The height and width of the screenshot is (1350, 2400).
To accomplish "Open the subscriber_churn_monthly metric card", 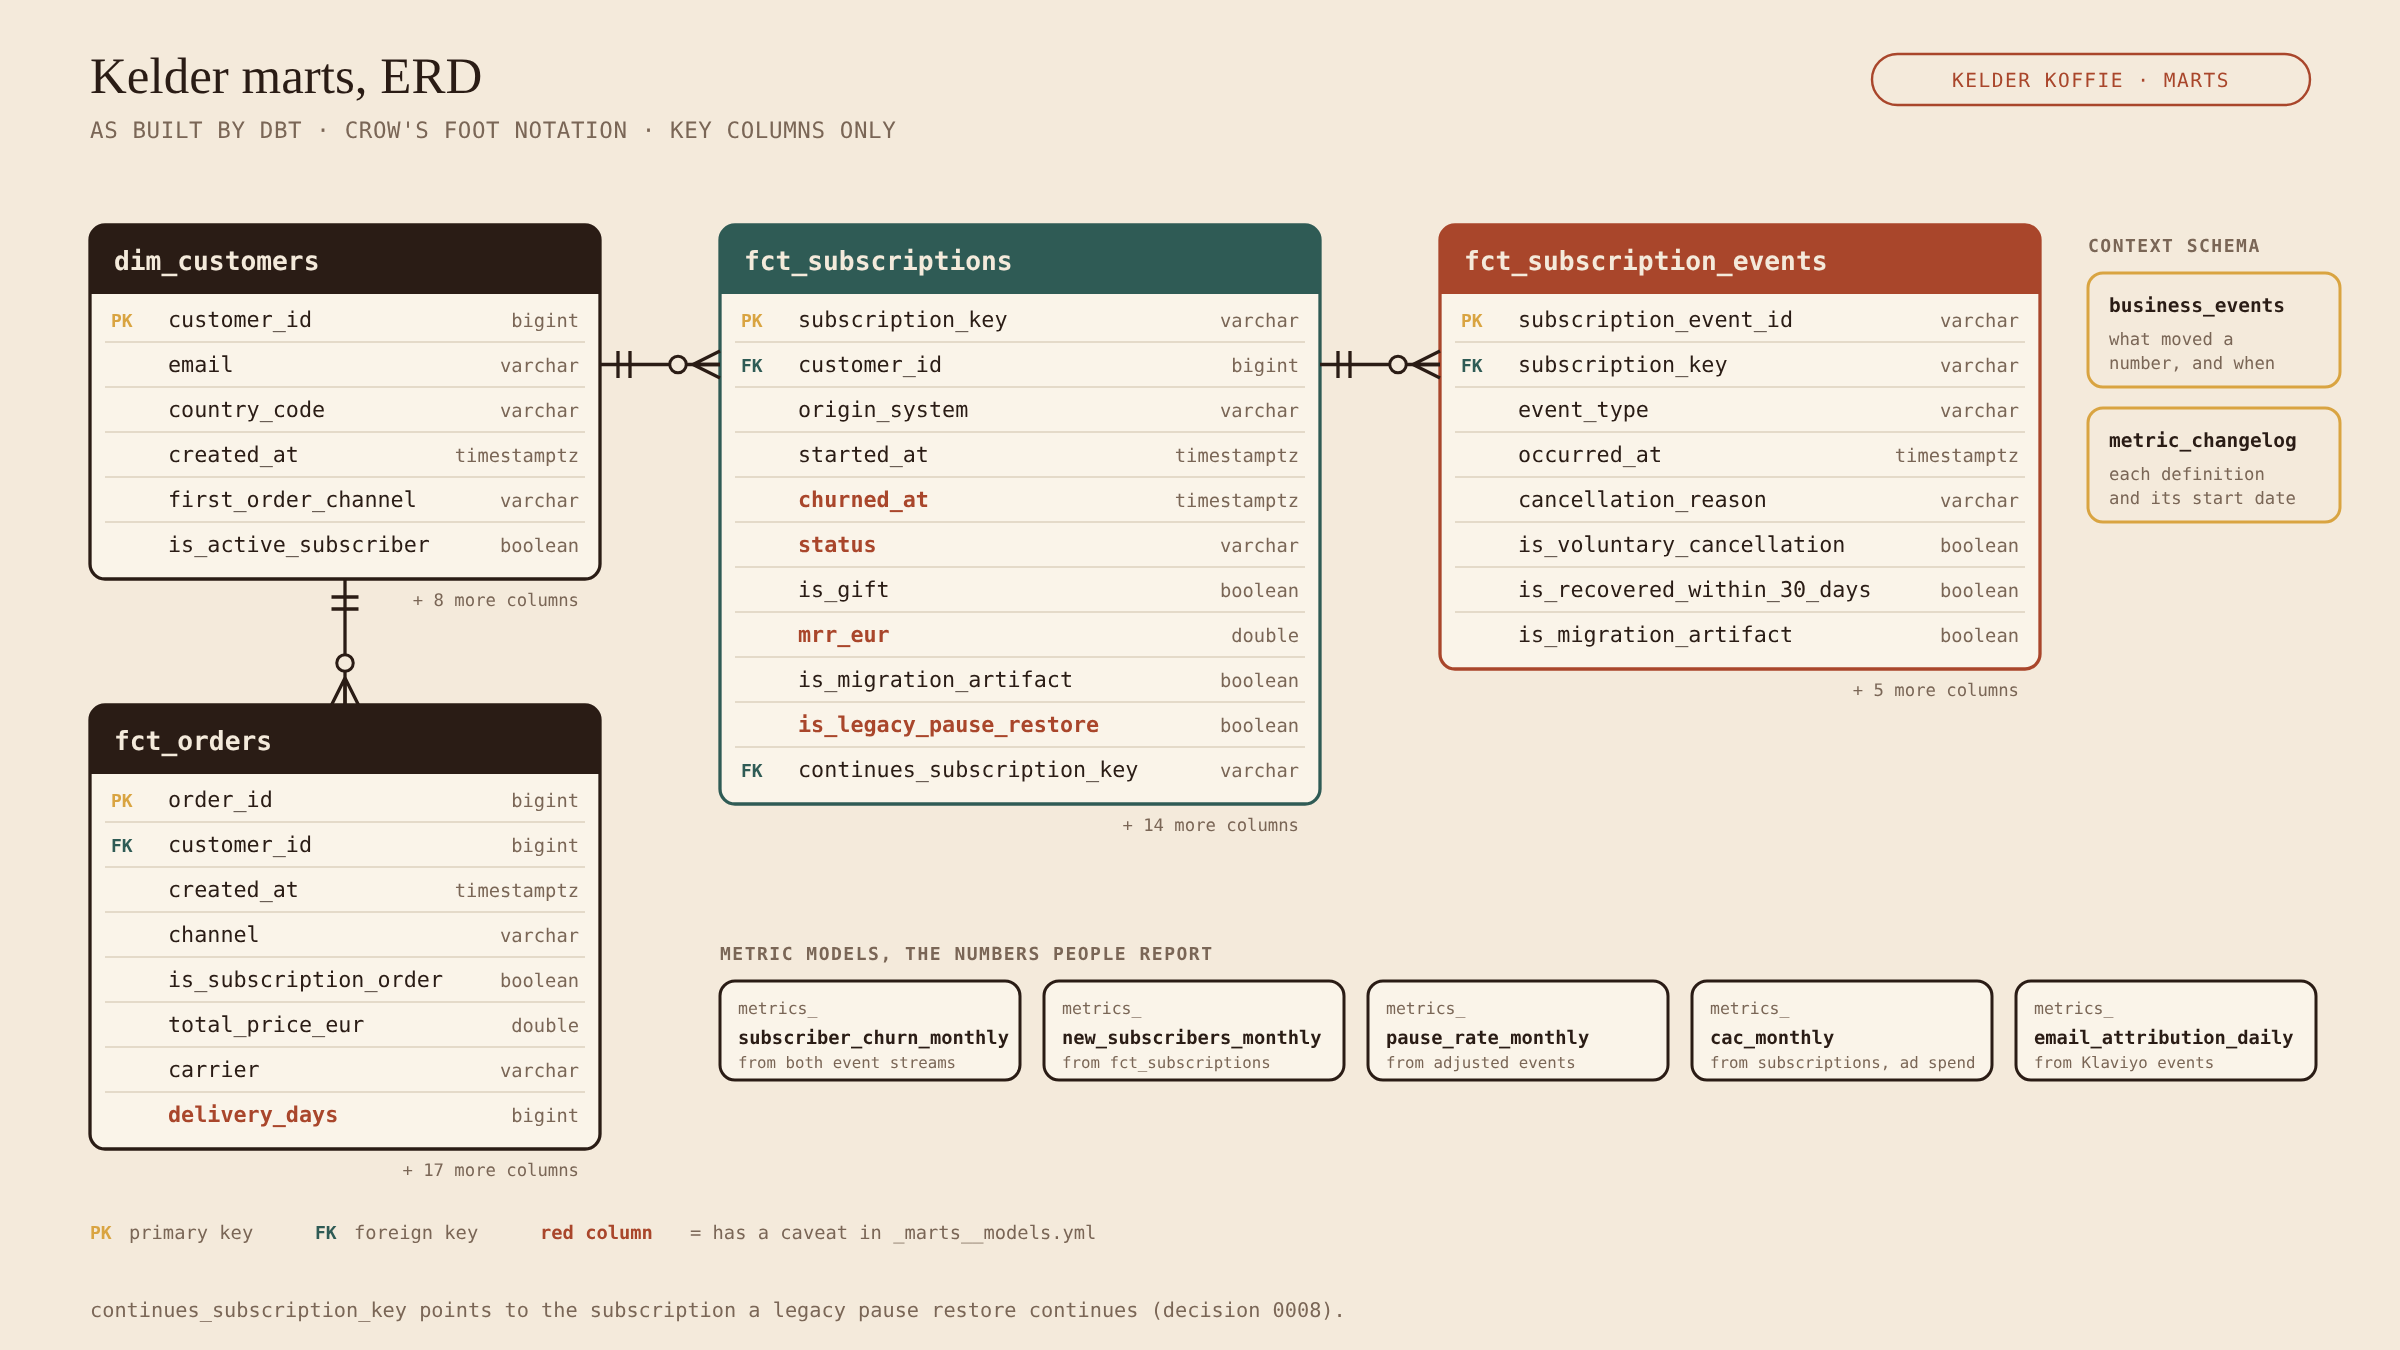I will click(870, 1031).
